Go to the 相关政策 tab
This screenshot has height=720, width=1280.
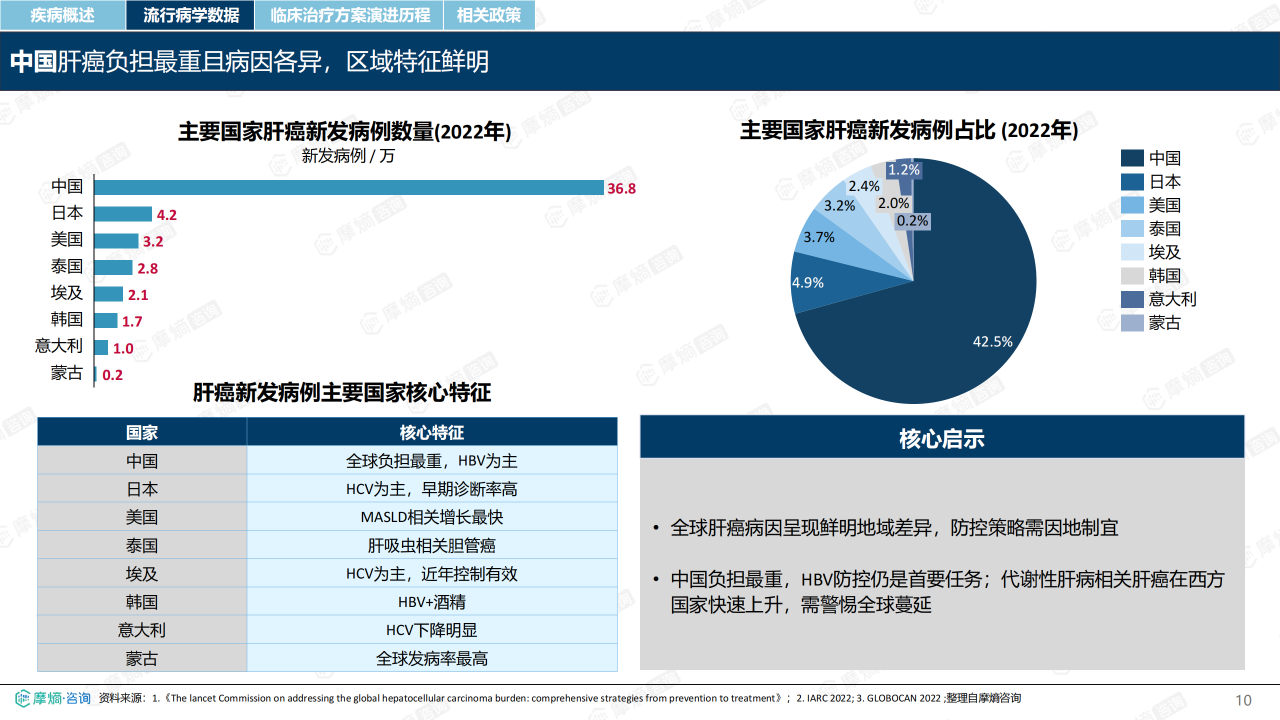489,15
